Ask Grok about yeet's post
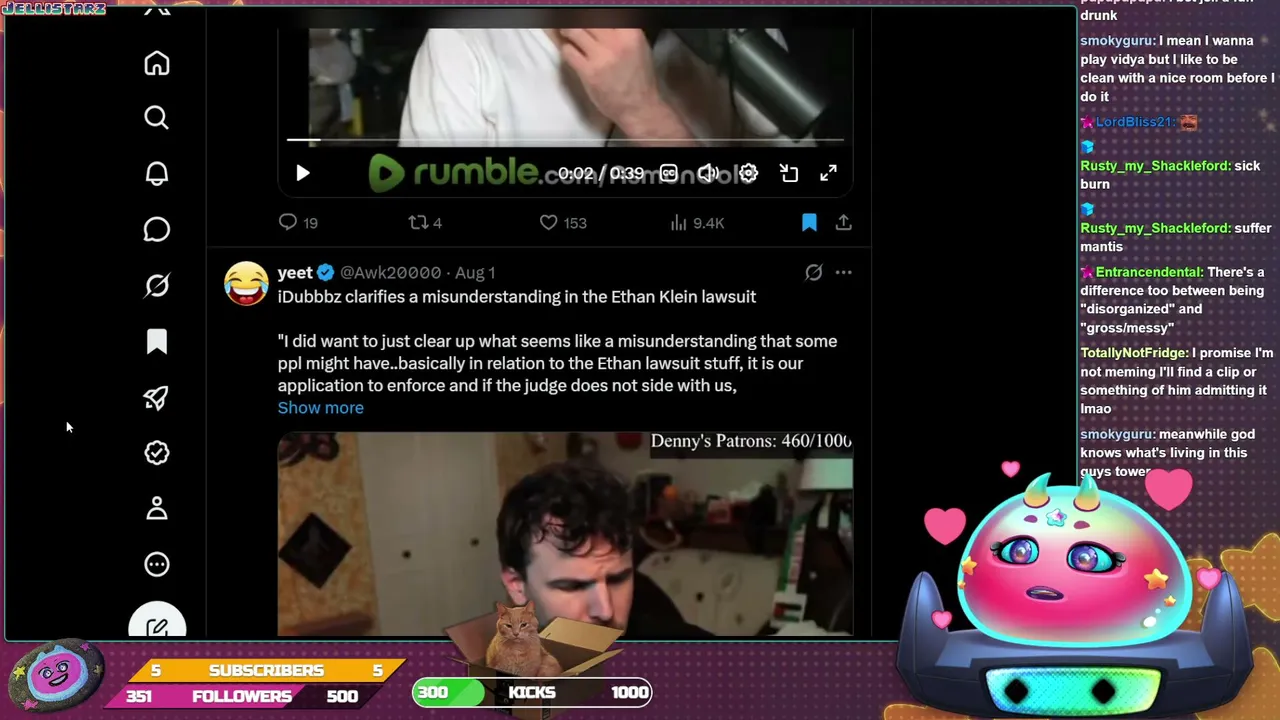 [x=814, y=272]
